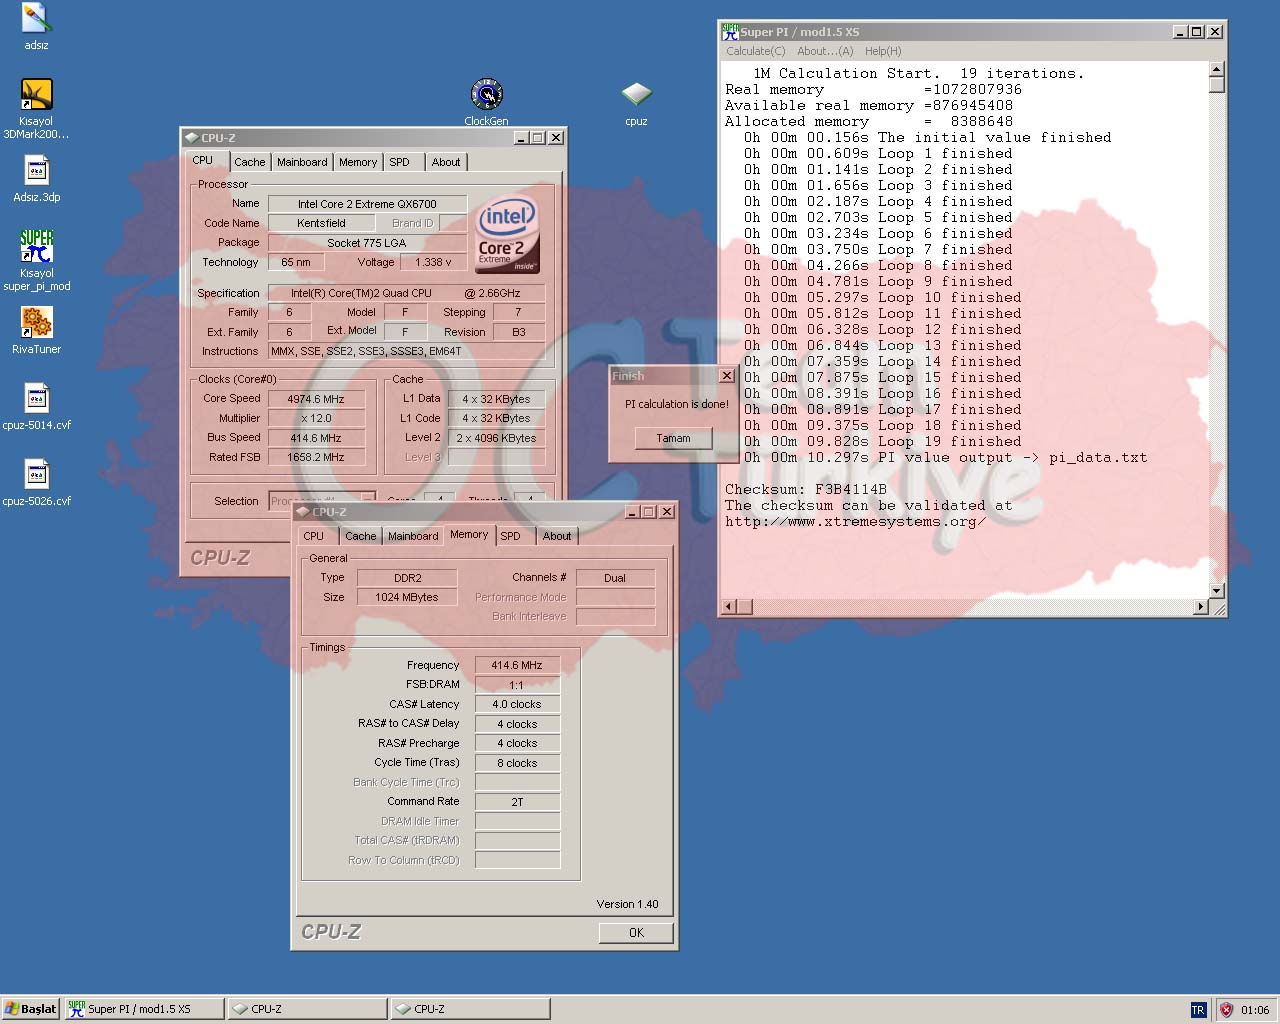Launch the super_pi_mod shortcut icon
The image size is (1280, 1024).
pyautogui.click(x=36, y=246)
